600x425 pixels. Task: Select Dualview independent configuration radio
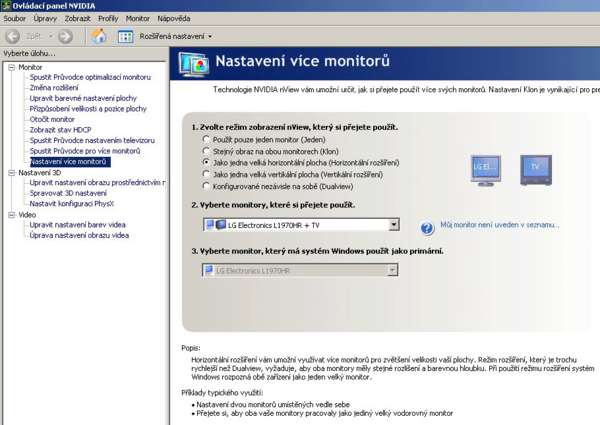[x=206, y=186]
